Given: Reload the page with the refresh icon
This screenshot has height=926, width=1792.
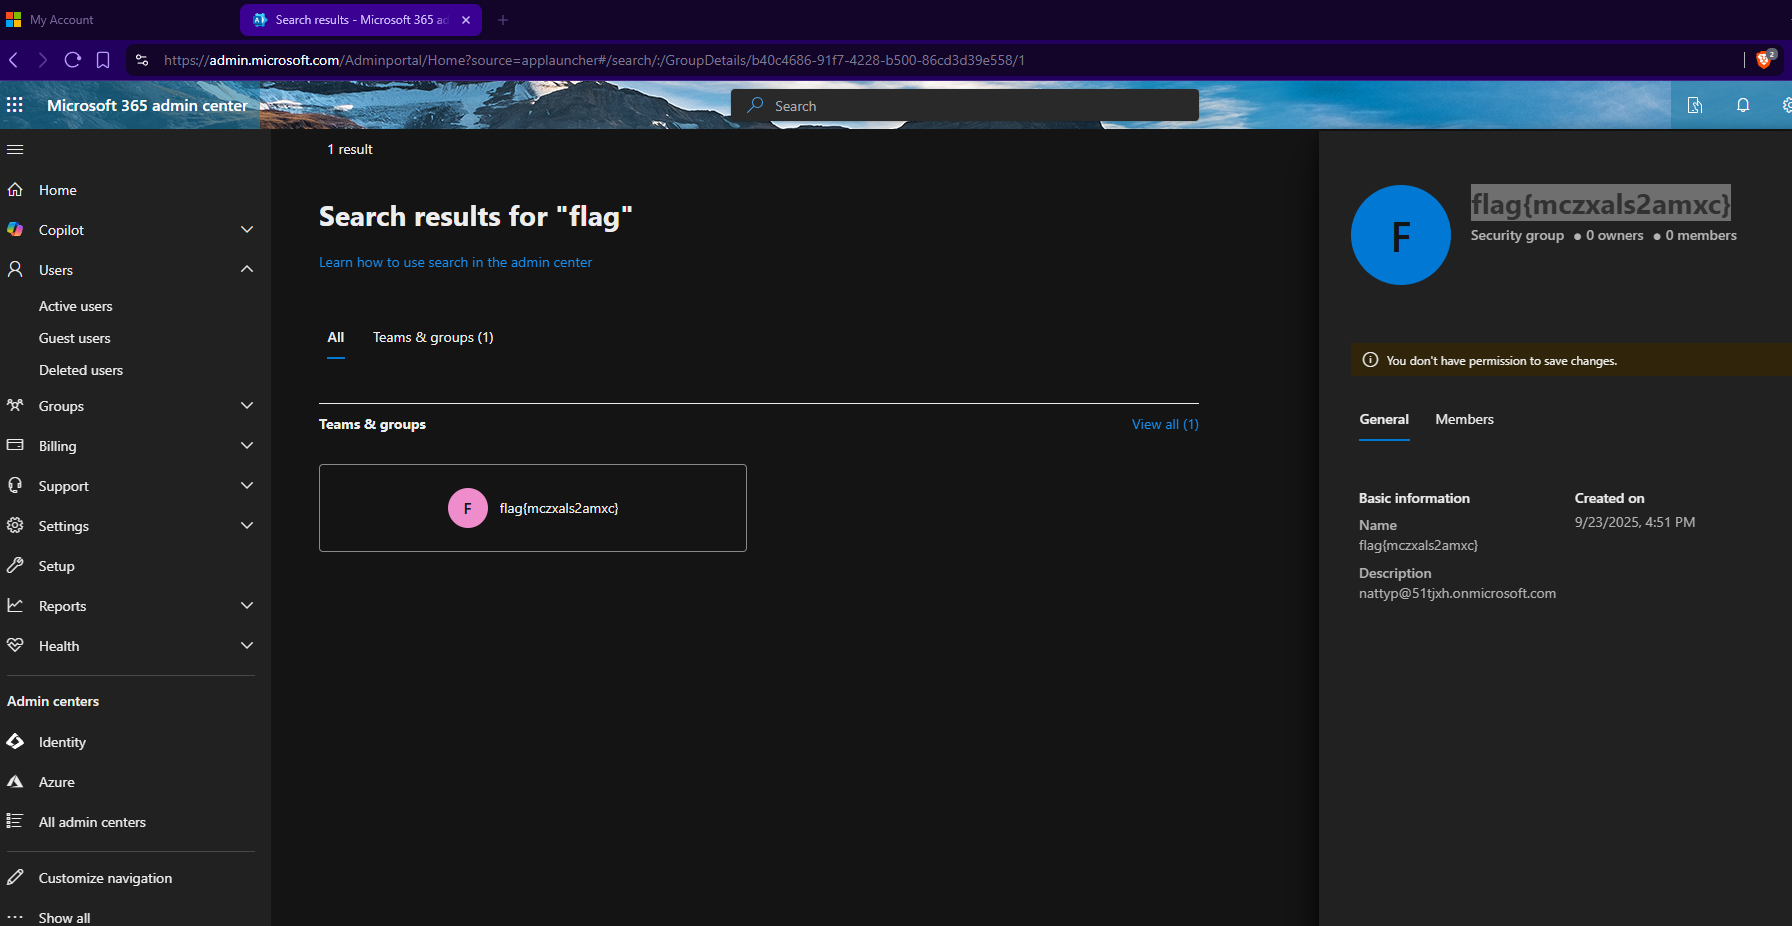Looking at the screenshot, I should point(72,60).
